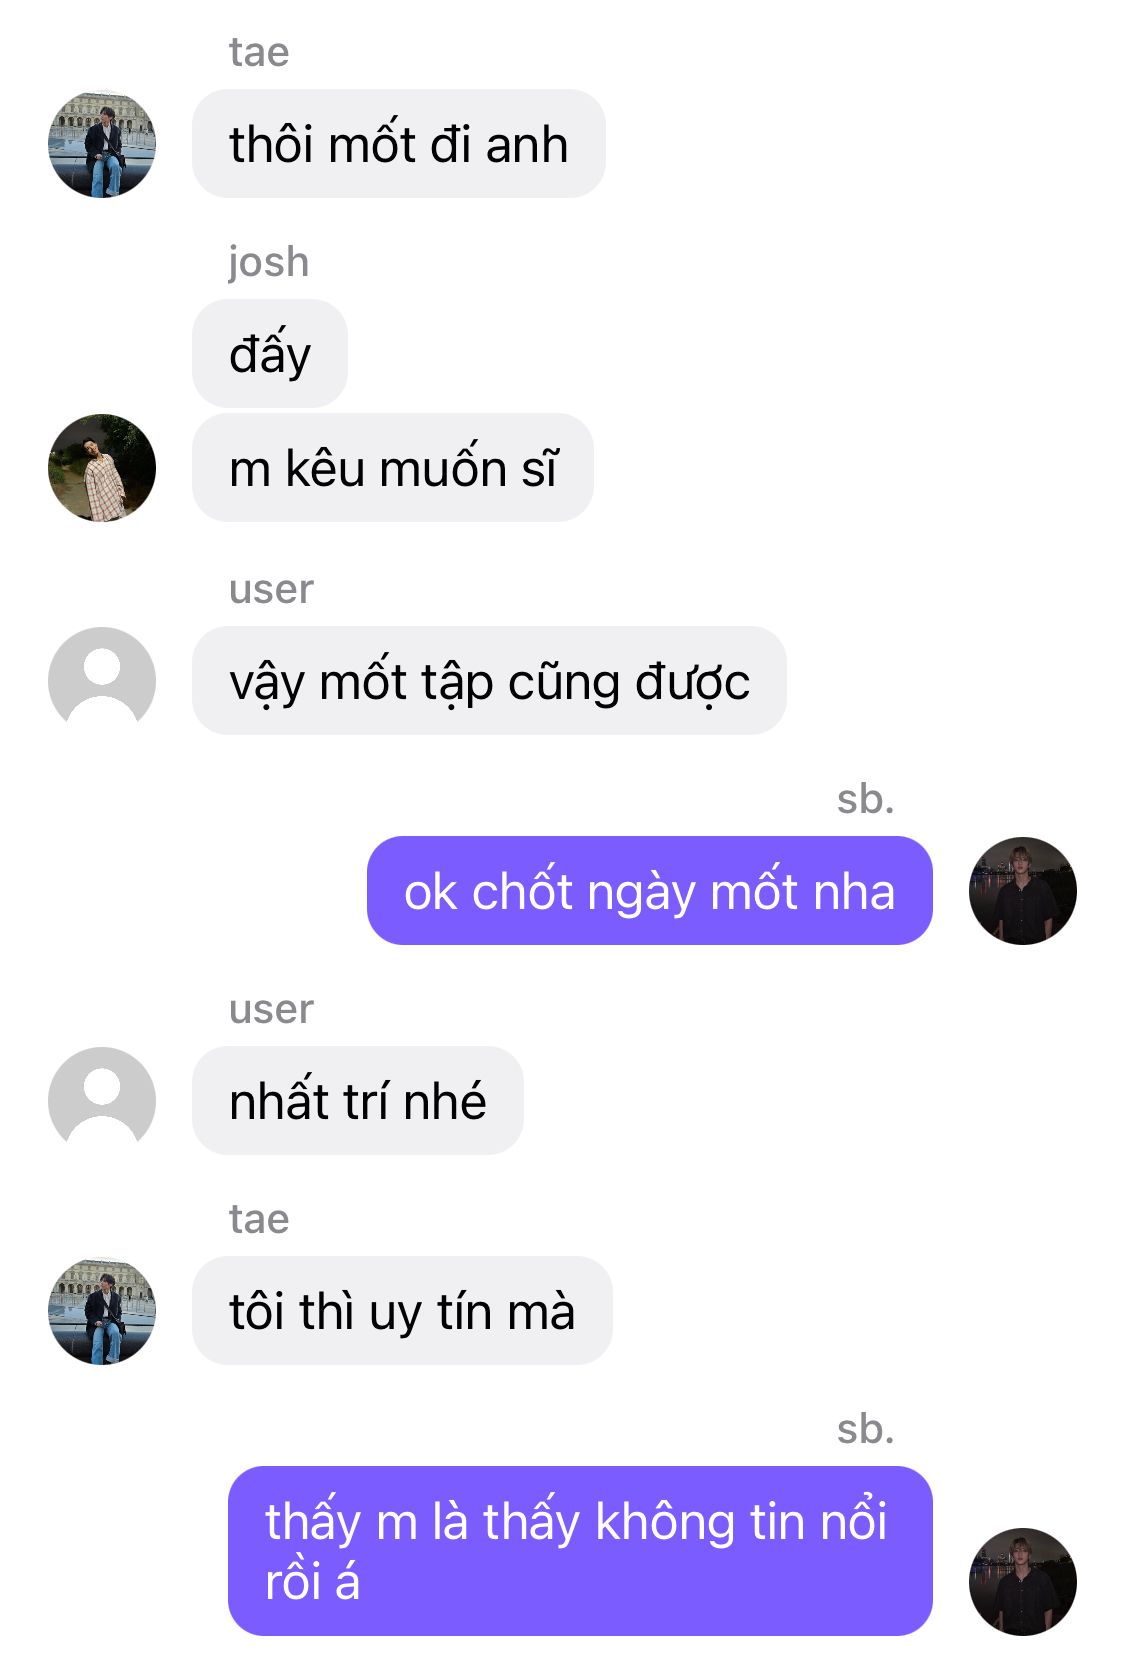Viewport: 1125px width, 1676px height.
Task: Tap sb. avatar beside 'ok chốt ngày mốt nha'
Action: point(1022,890)
